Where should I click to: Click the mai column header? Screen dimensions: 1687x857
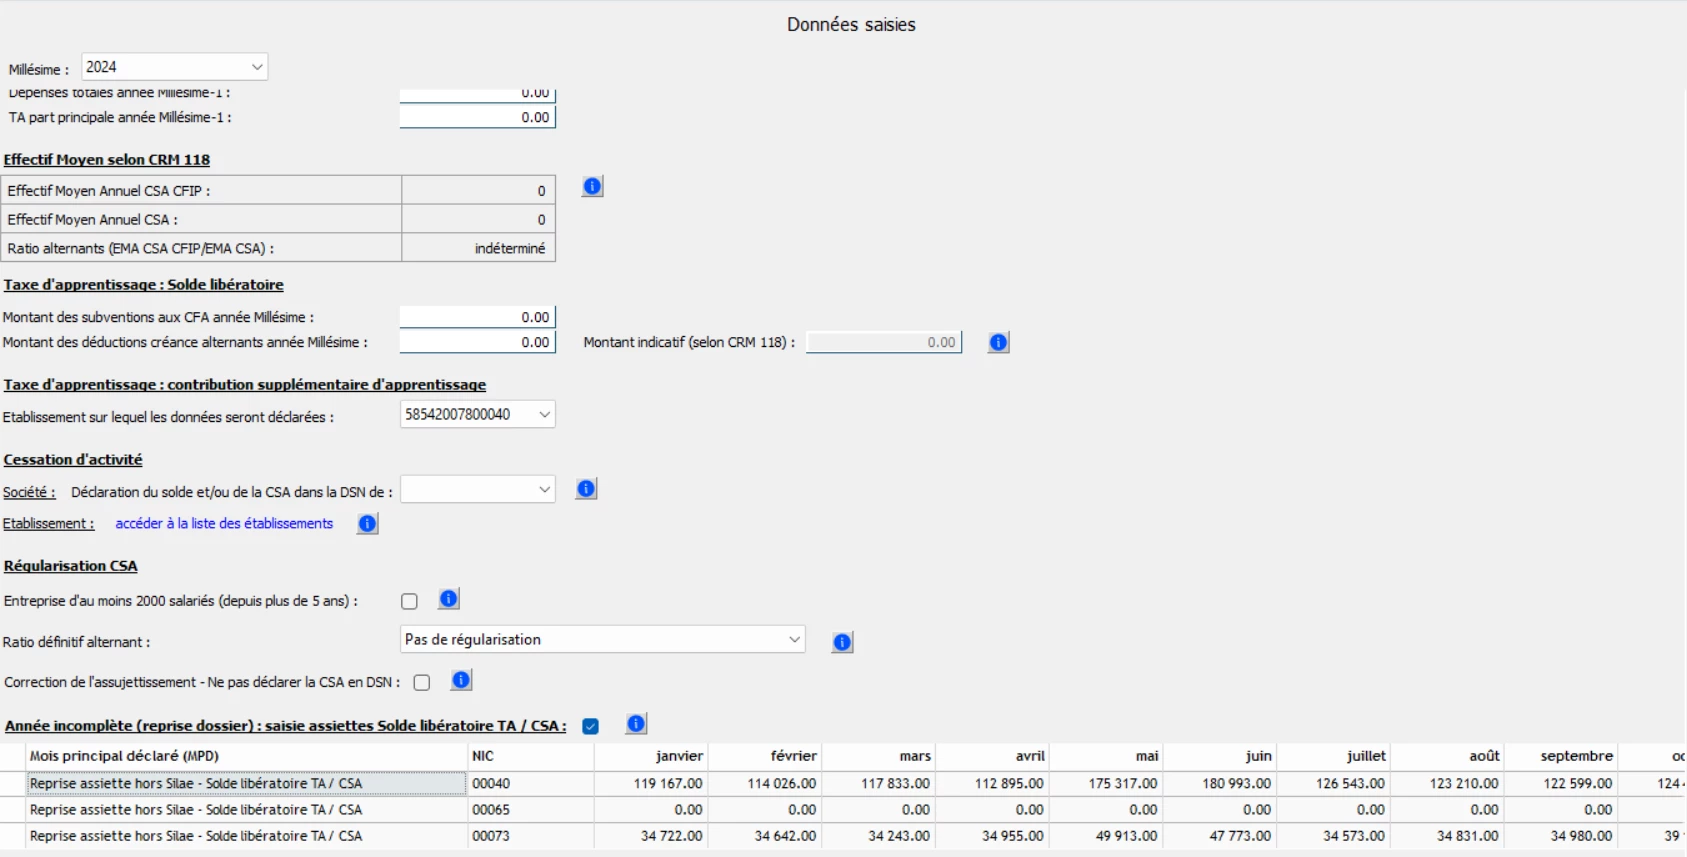(x=1107, y=756)
